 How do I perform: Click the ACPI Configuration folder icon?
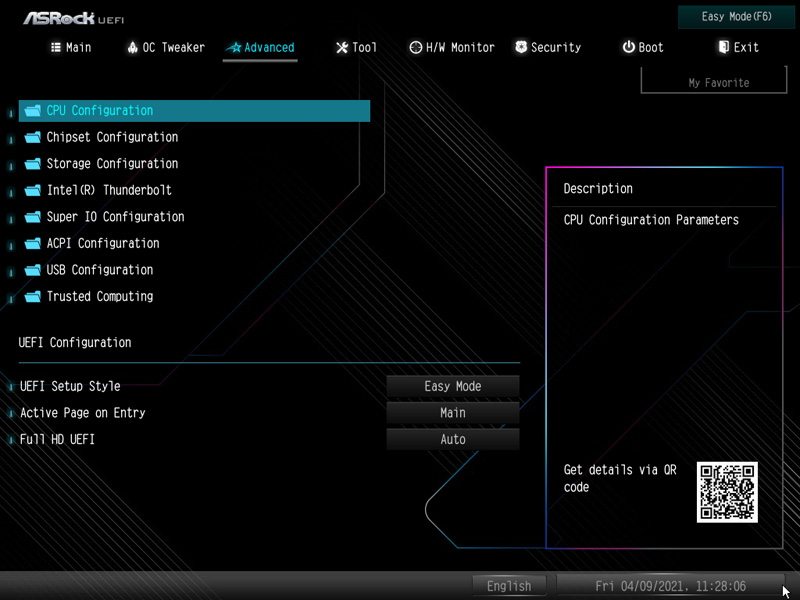(x=33, y=243)
